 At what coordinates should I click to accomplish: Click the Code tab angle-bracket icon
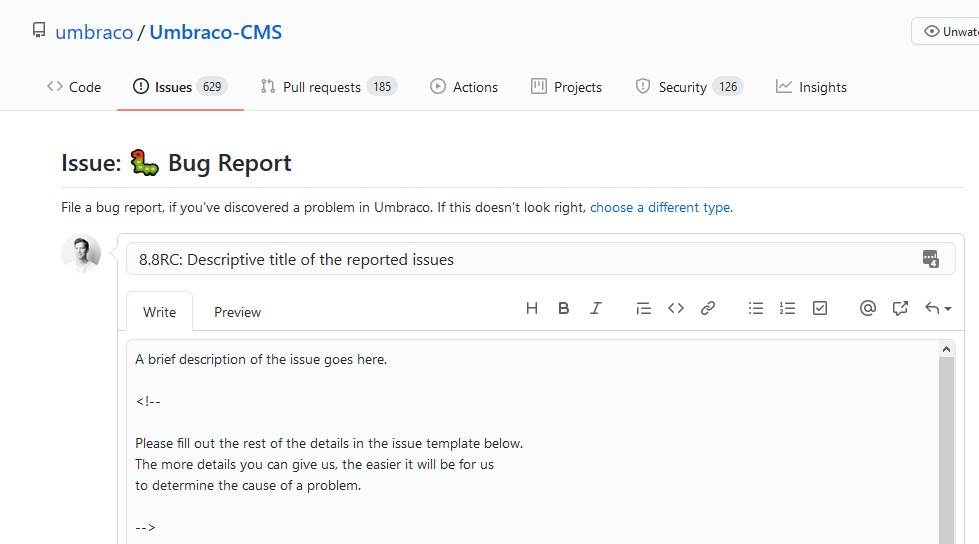tap(55, 86)
